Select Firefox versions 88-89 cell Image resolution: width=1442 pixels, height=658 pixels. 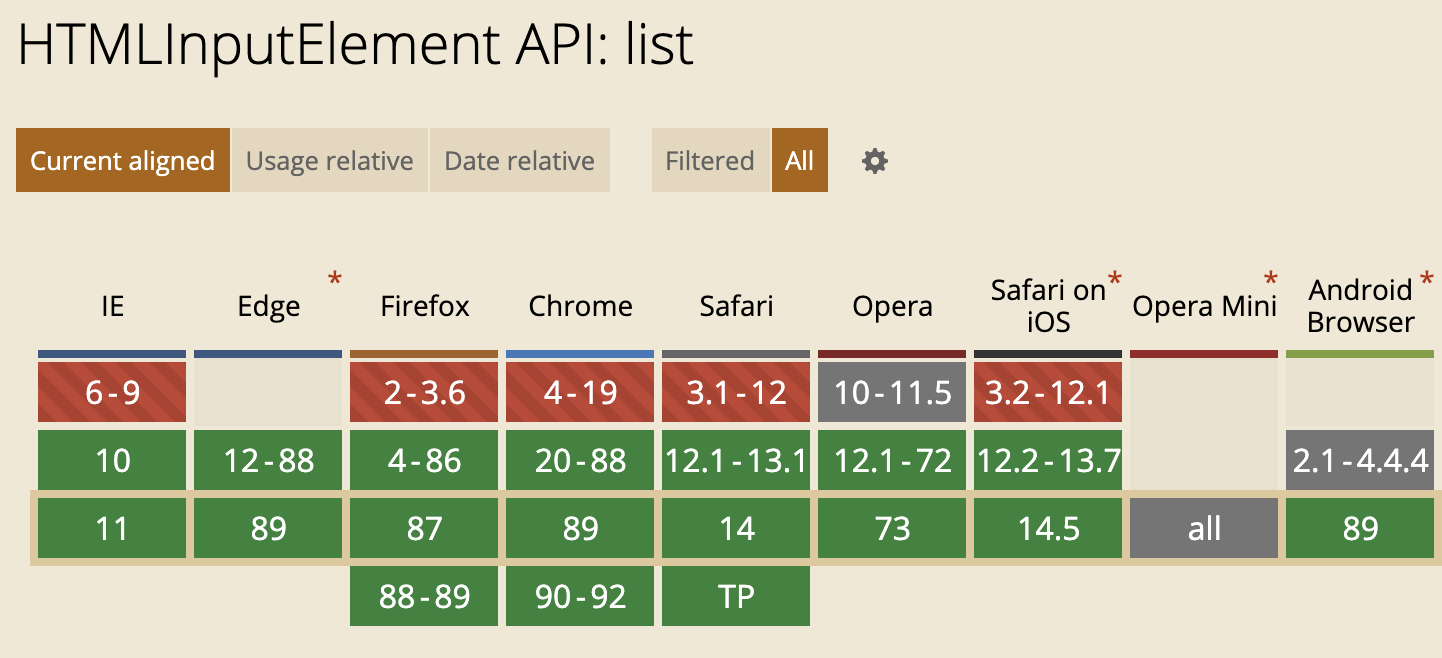[x=424, y=596]
